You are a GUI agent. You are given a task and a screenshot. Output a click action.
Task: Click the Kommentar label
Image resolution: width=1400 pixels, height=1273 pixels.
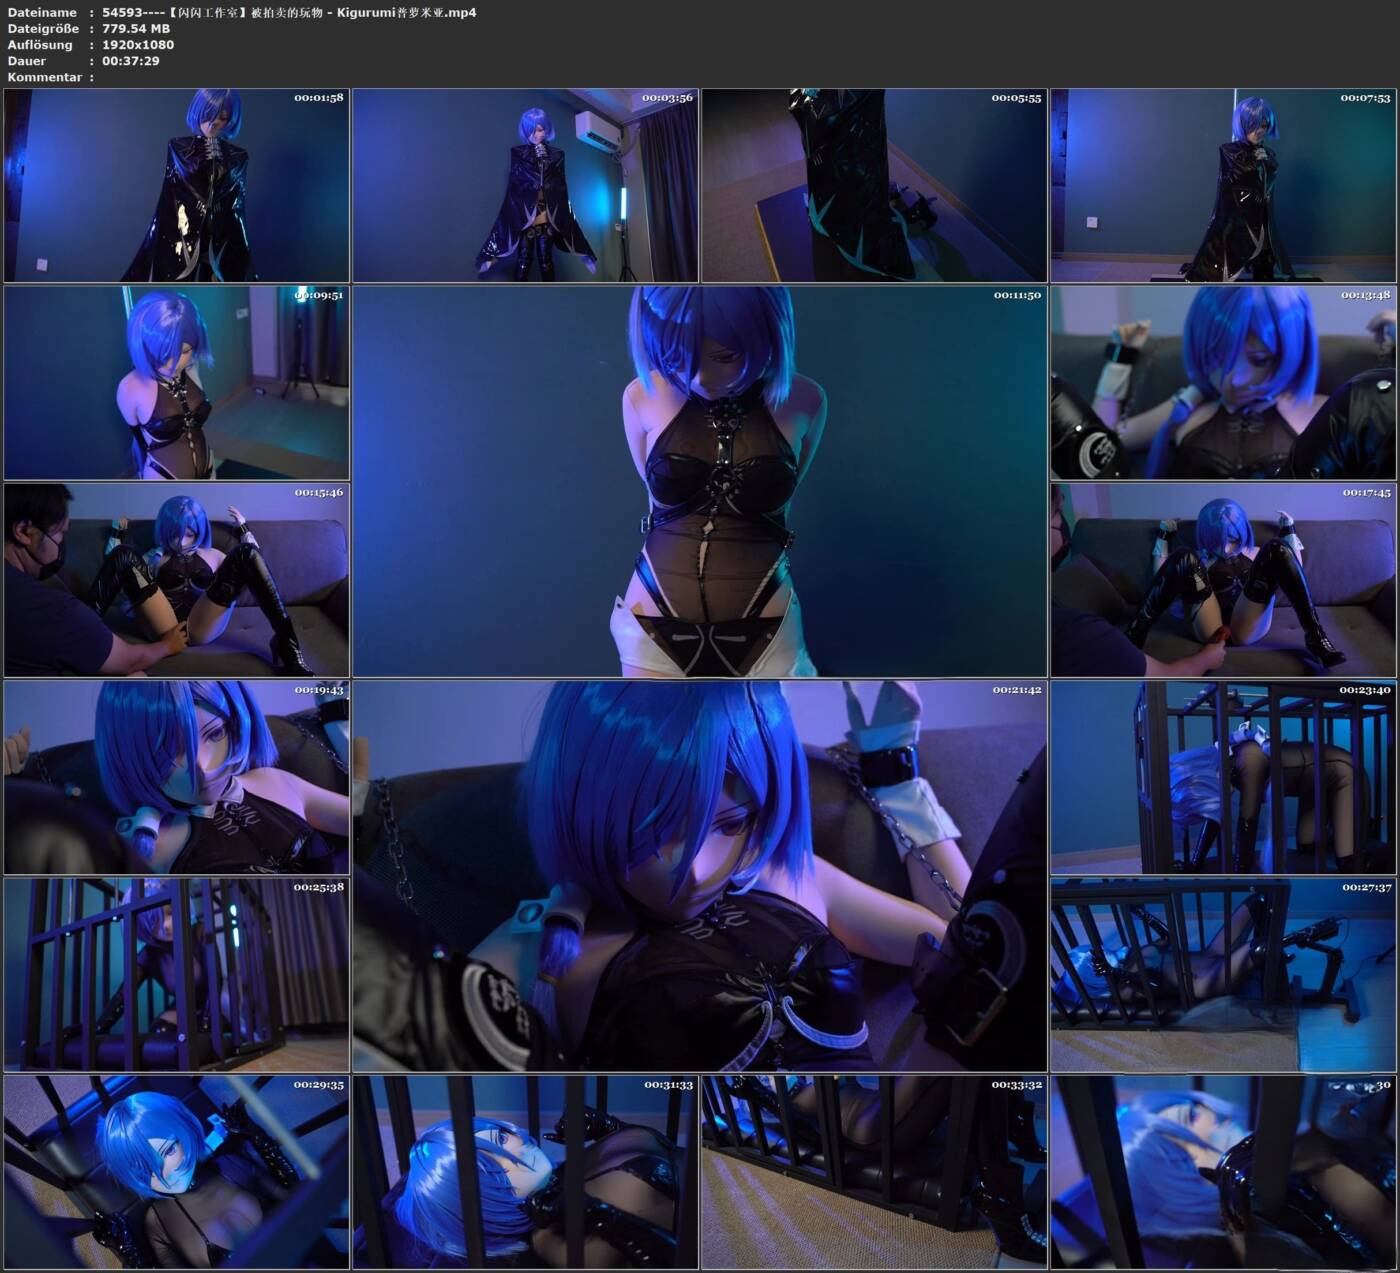click(45, 77)
